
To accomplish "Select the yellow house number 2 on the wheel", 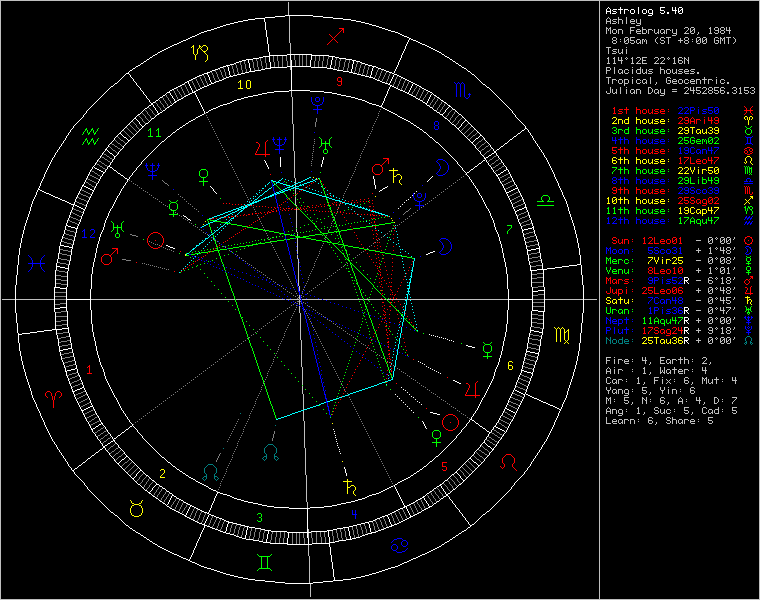I will [162, 474].
